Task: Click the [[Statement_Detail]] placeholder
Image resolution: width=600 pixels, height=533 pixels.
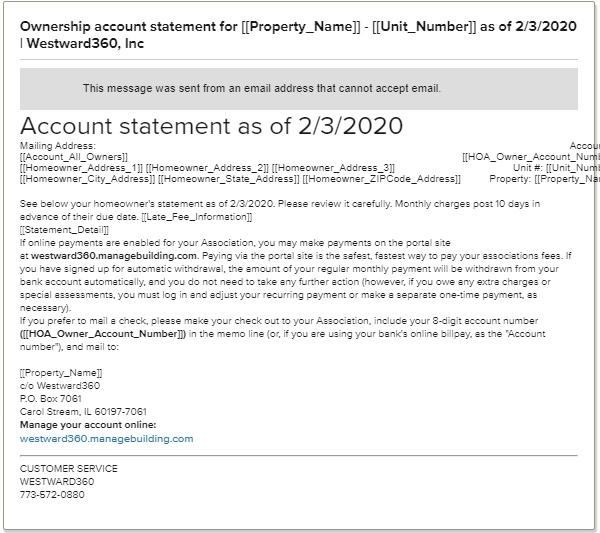Action: 64,230
